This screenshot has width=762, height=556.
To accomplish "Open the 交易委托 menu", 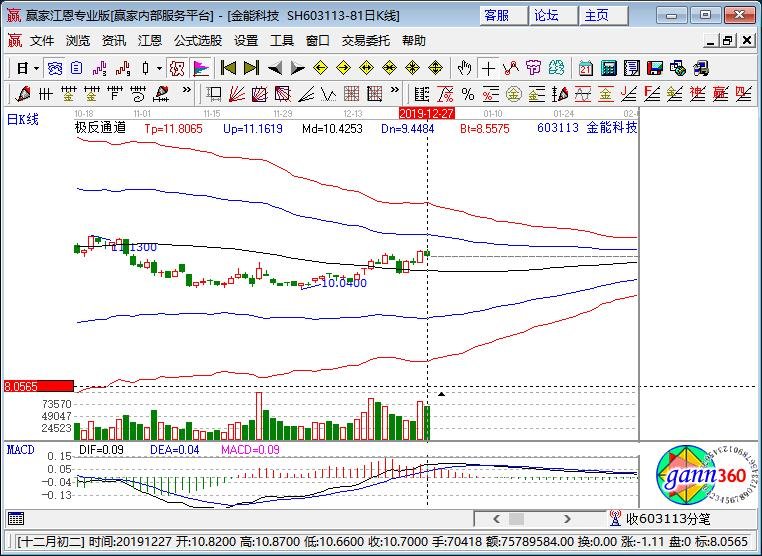I will (x=366, y=41).
